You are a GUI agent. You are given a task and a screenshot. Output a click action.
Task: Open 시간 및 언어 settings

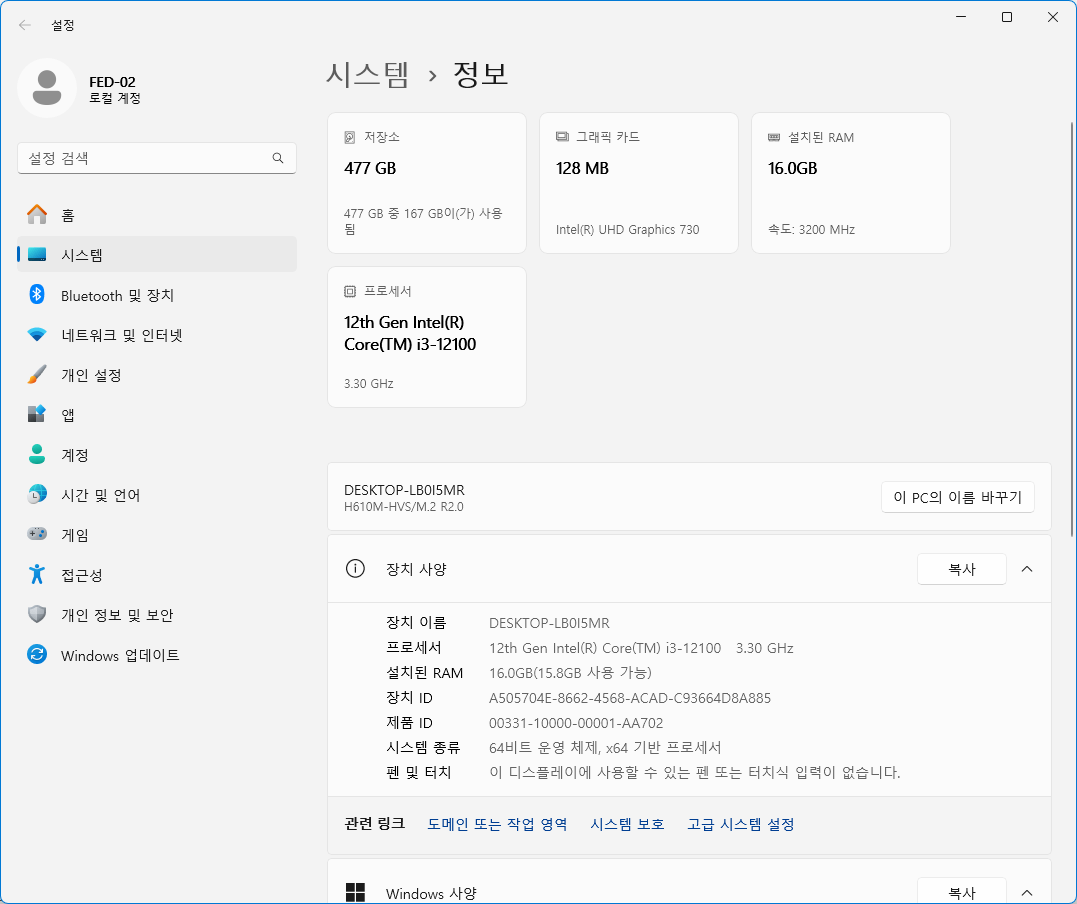pyautogui.click(x=157, y=494)
